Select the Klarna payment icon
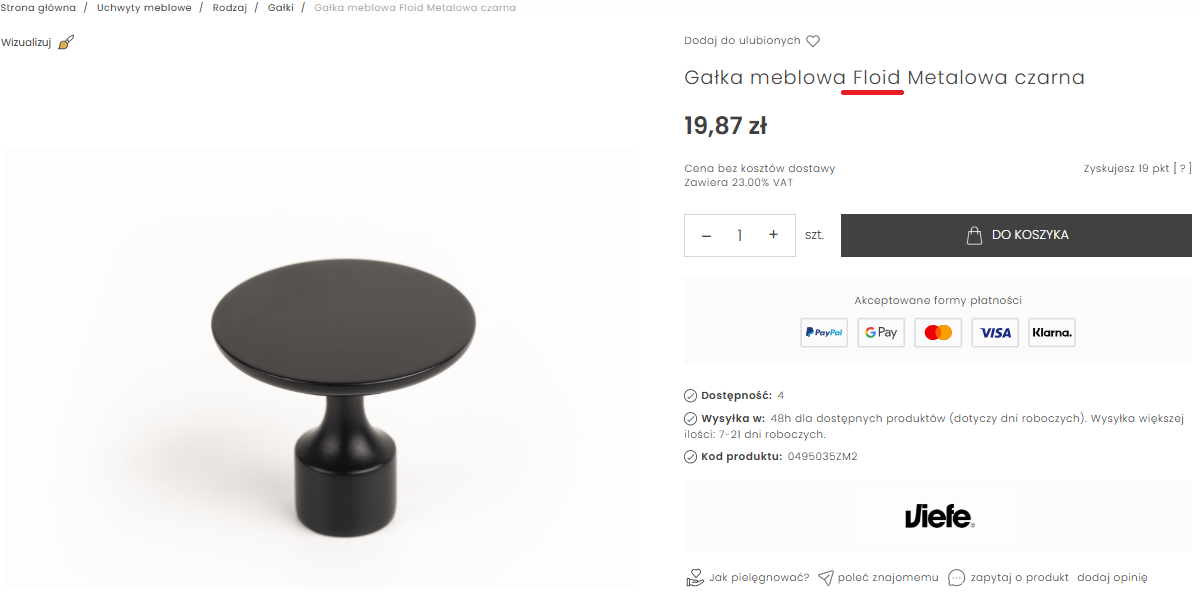 tap(1052, 333)
